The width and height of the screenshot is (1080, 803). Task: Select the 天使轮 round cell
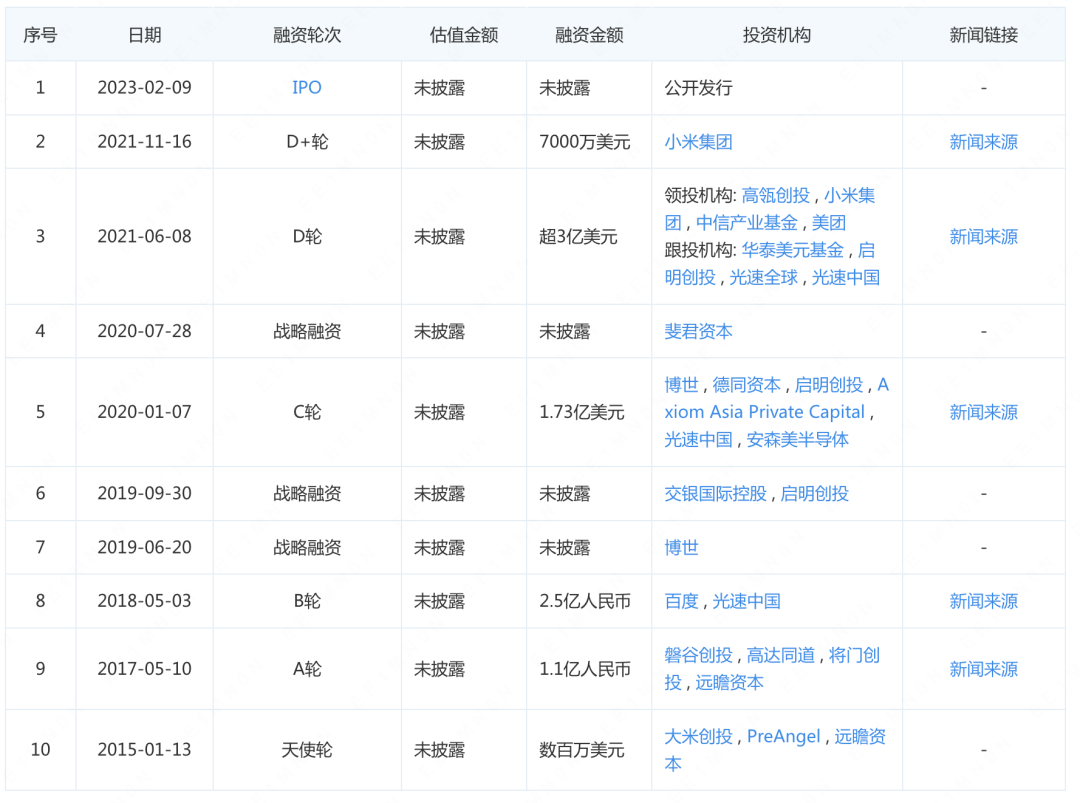307,750
